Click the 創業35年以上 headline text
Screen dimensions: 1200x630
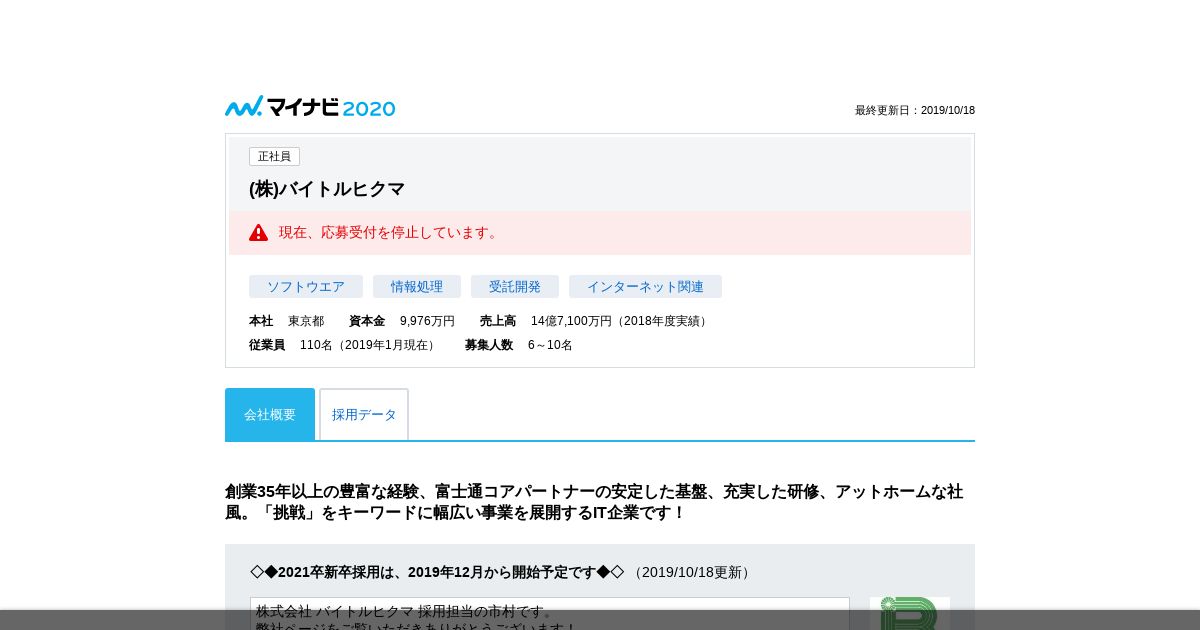click(x=595, y=502)
